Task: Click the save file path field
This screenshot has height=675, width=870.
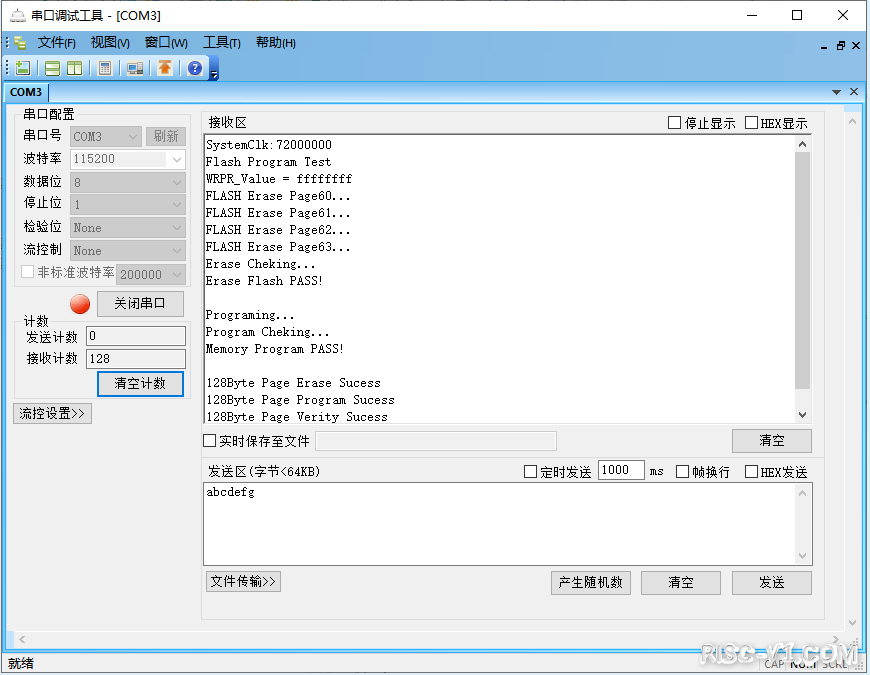Action: (436, 441)
